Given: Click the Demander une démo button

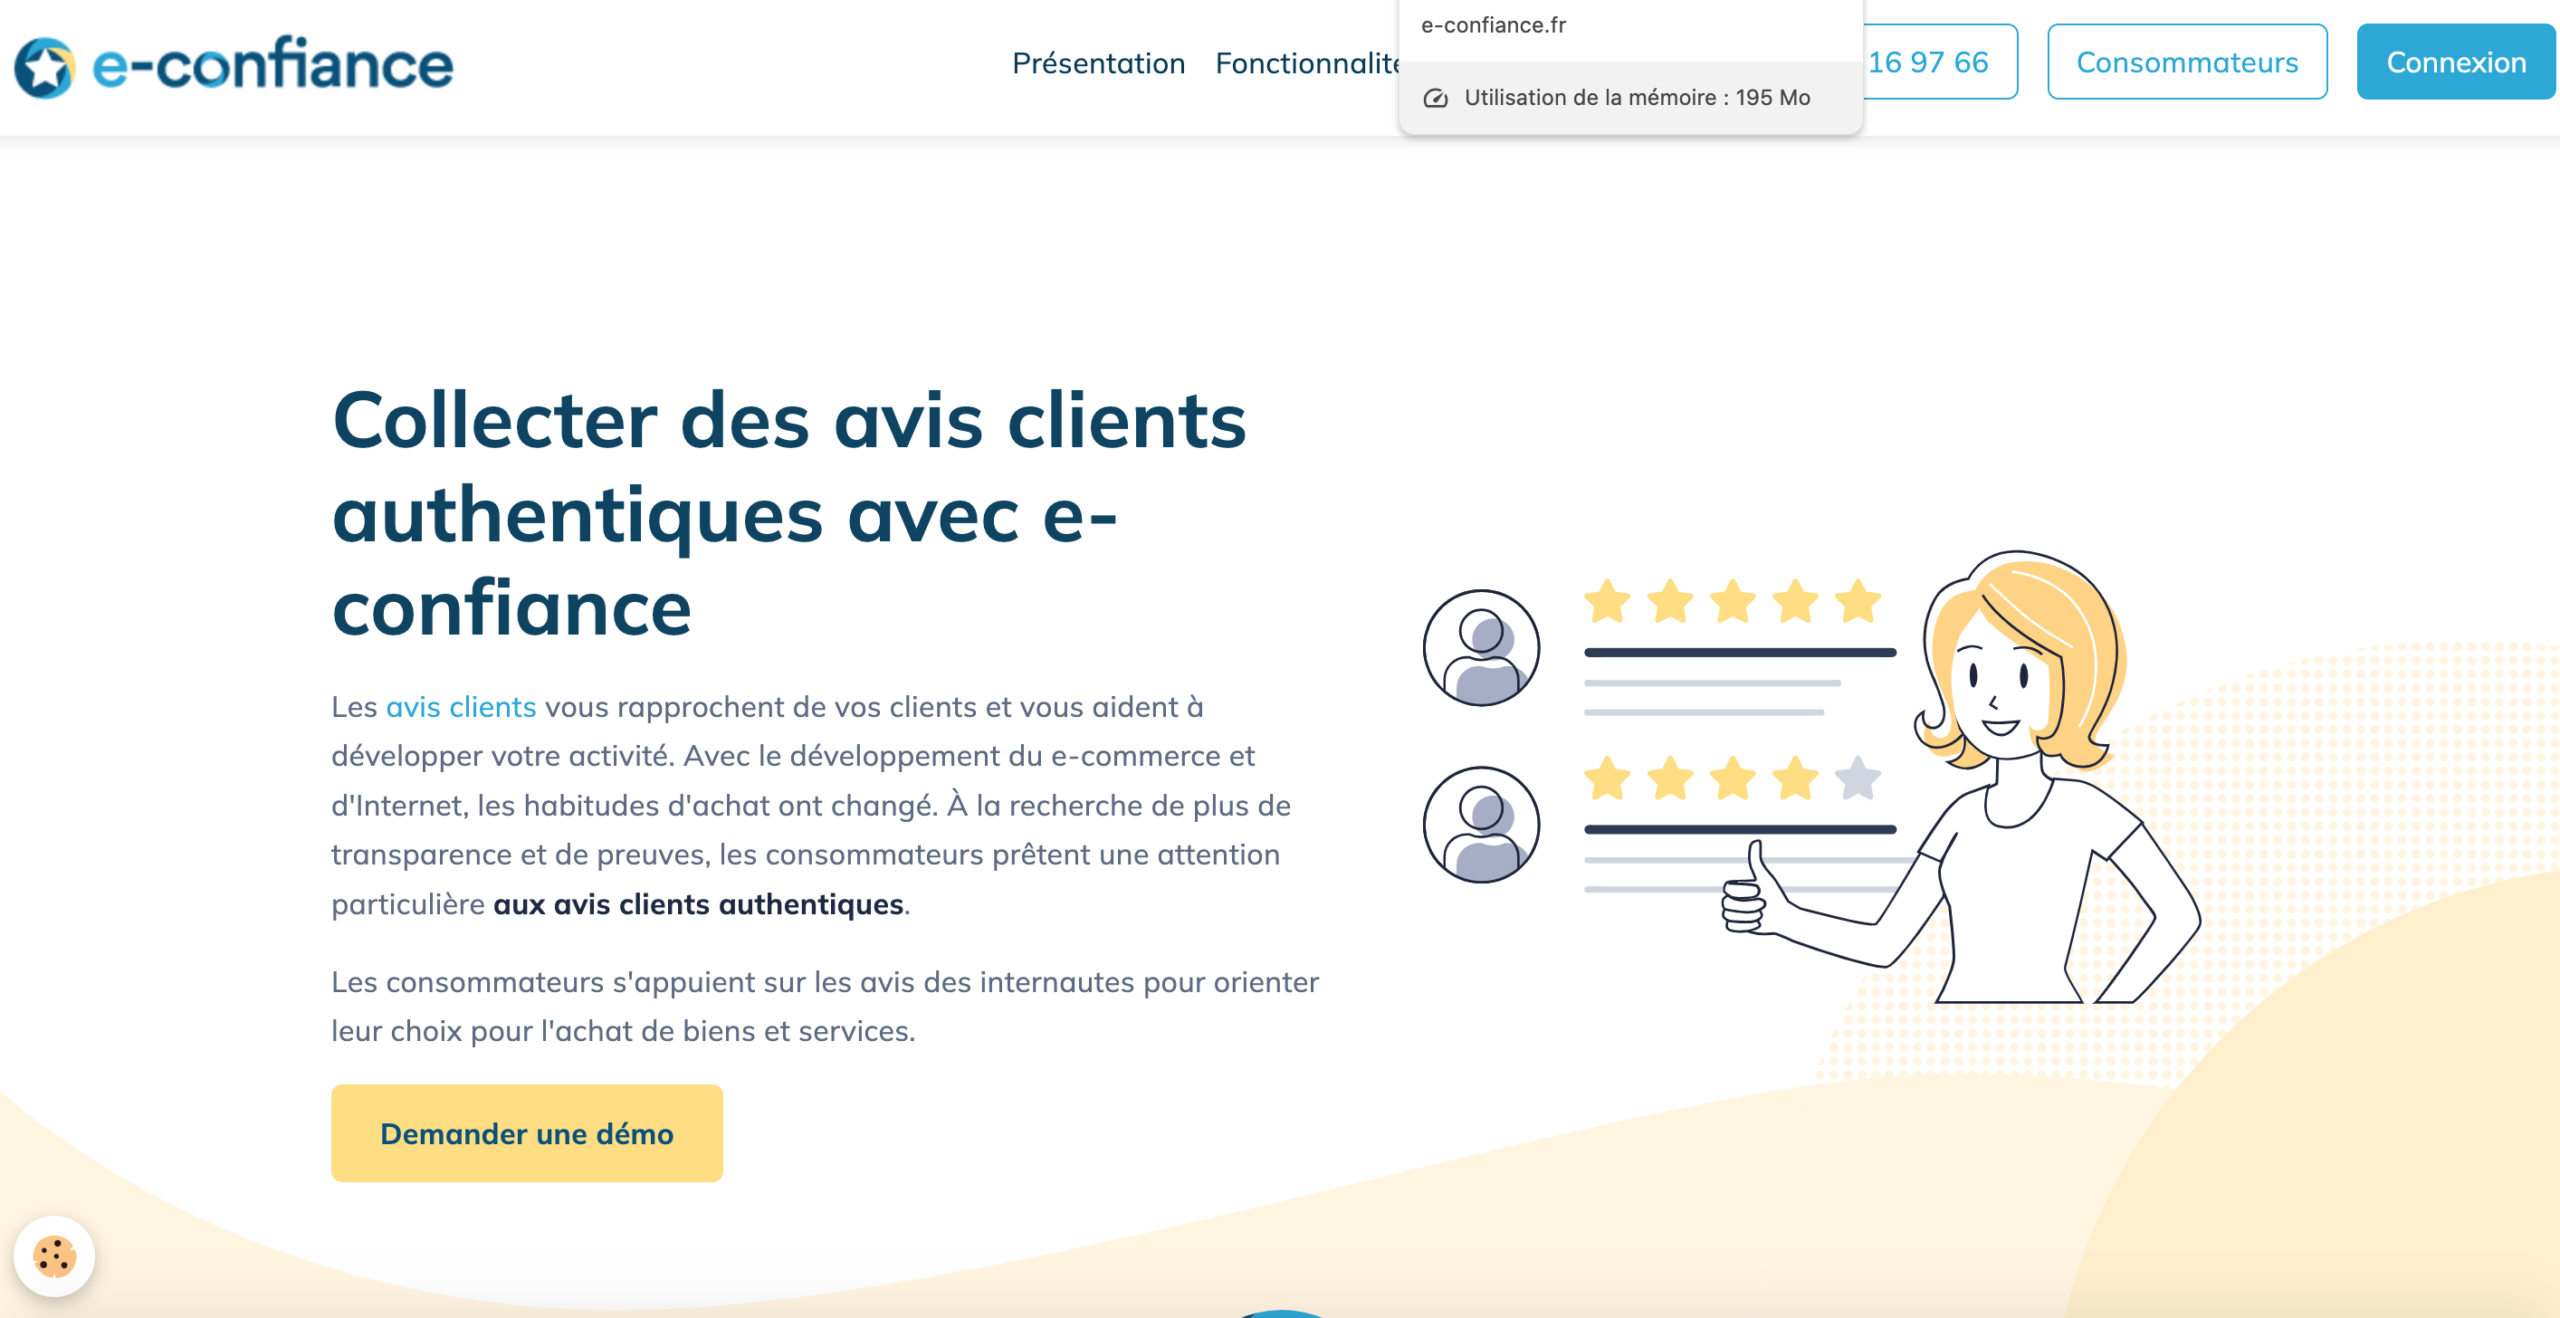Looking at the screenshot, I should tap(526, 1133).
